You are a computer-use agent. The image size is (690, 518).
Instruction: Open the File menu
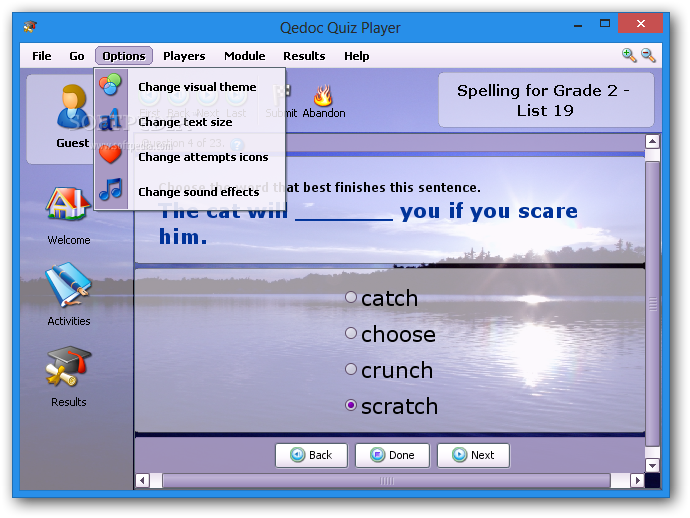[42, 56]
